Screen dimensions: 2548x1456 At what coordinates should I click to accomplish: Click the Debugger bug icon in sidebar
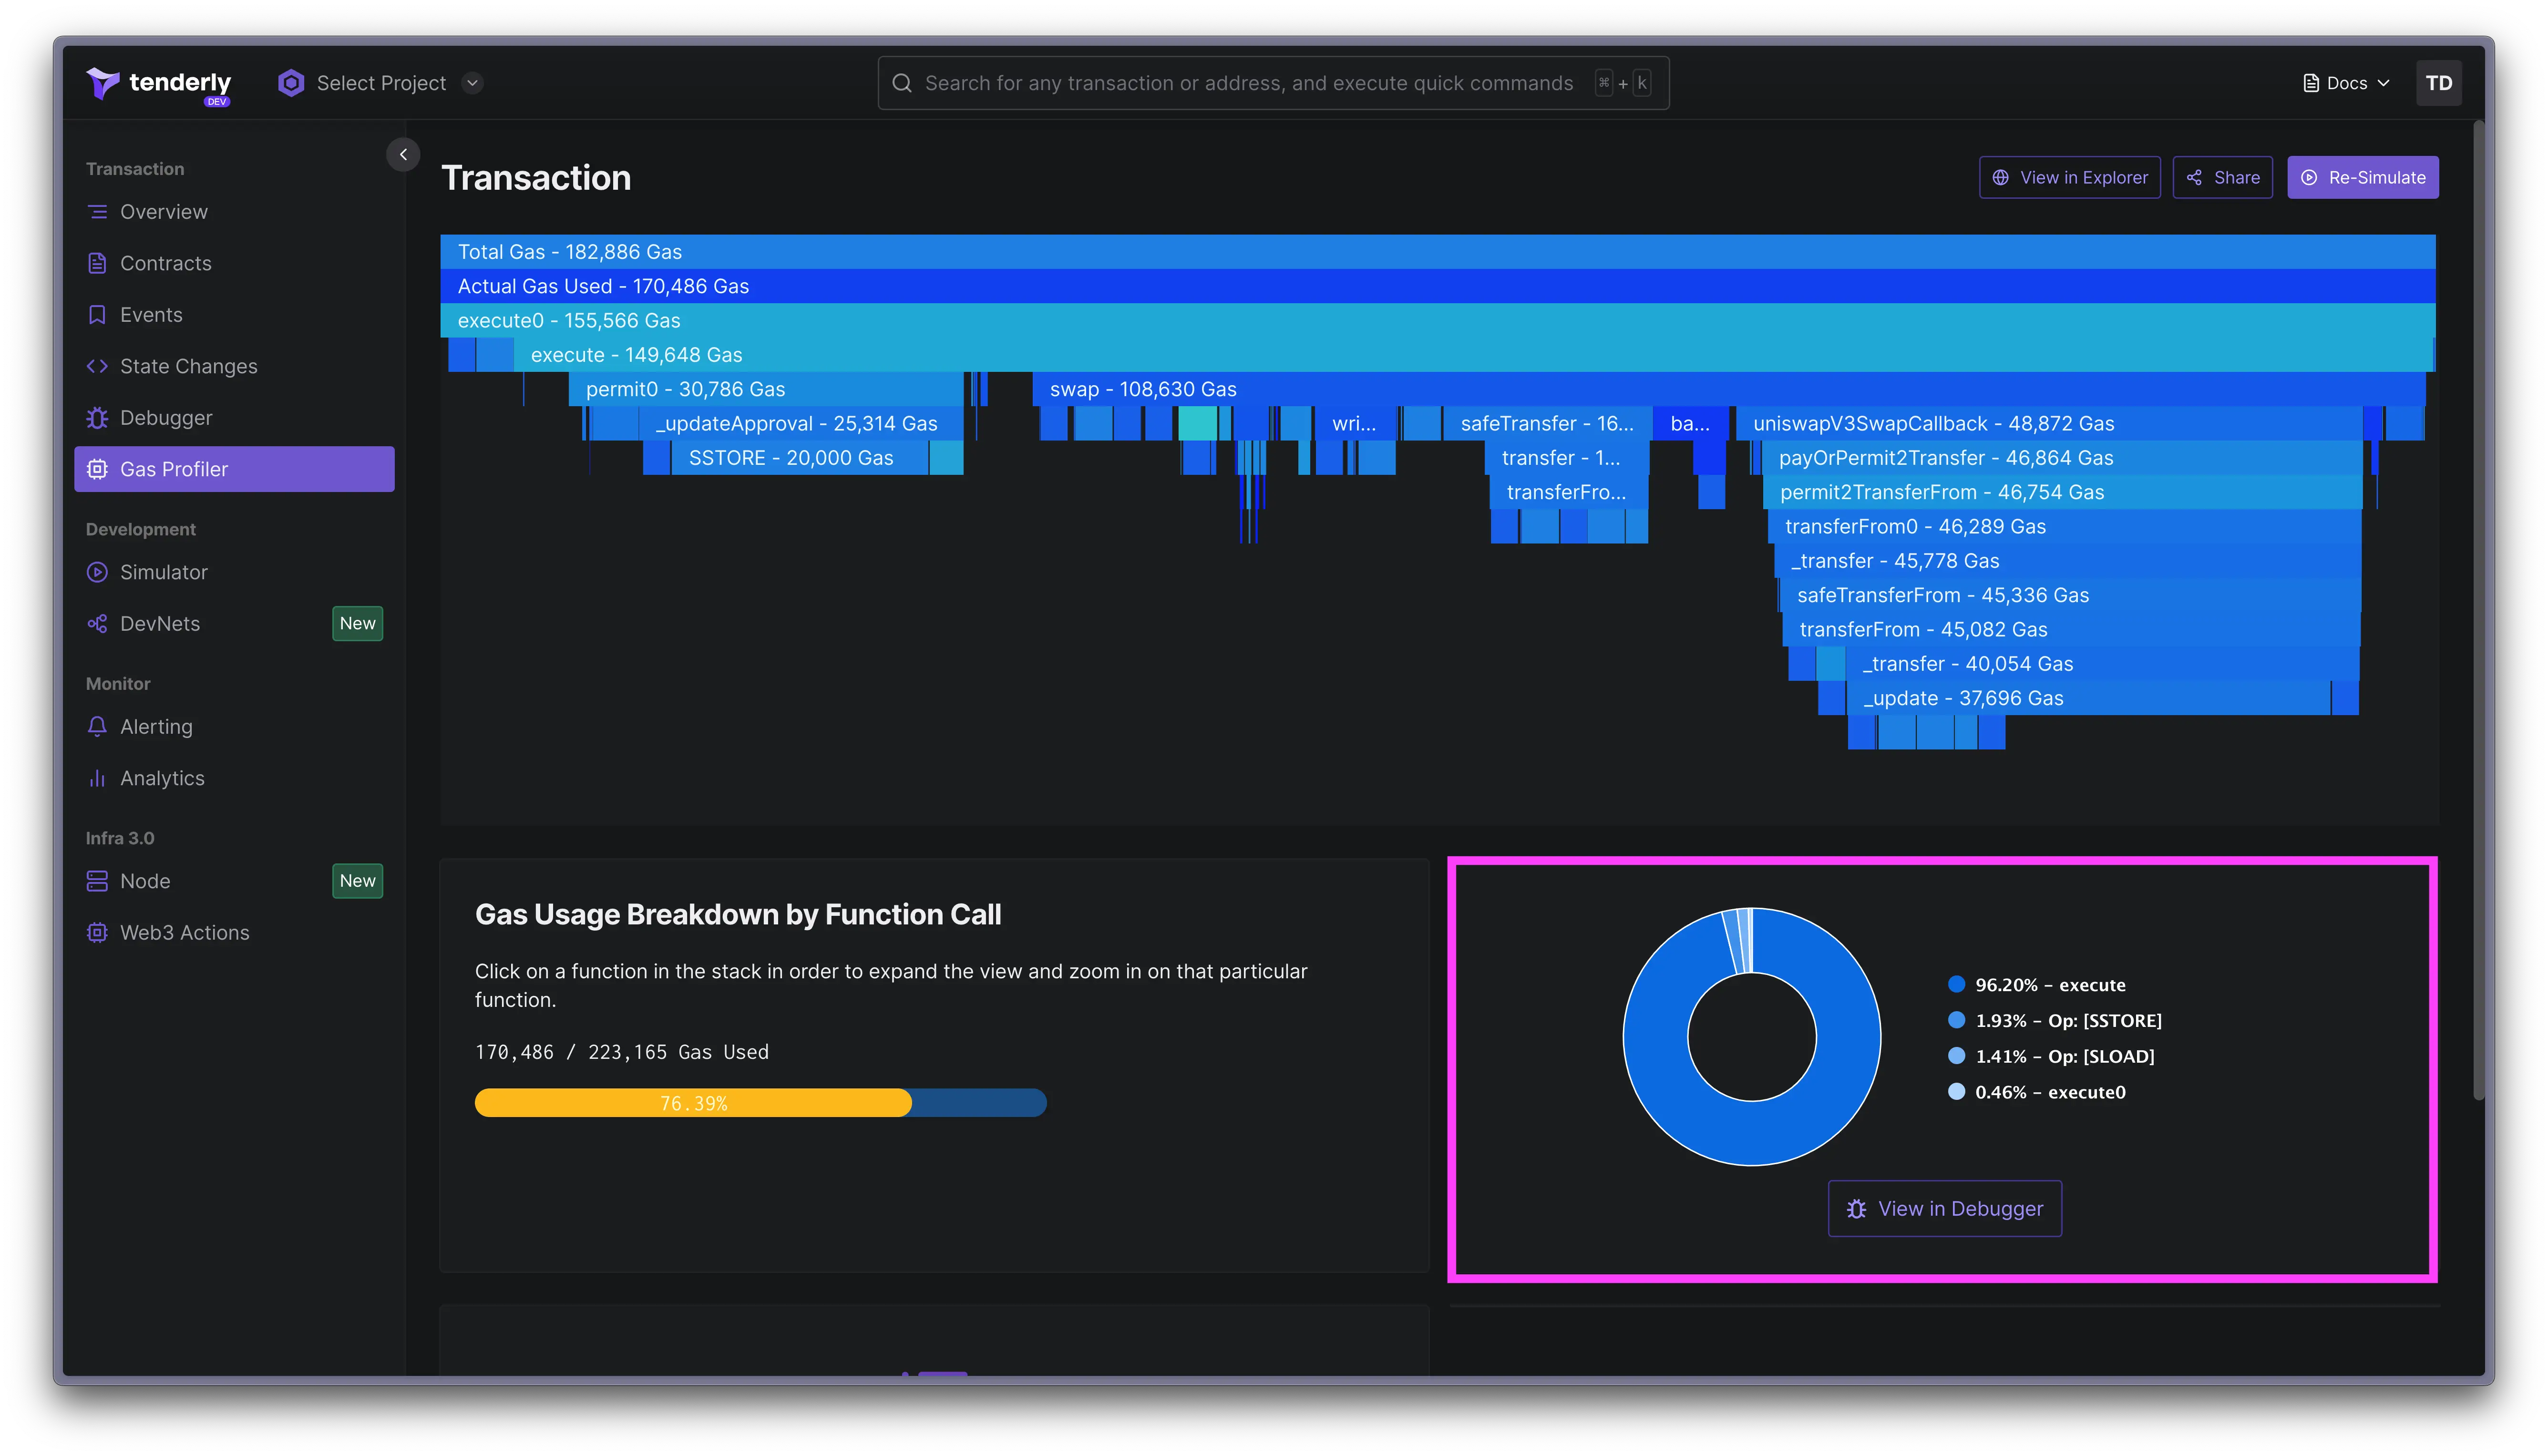tap(97, 418)
